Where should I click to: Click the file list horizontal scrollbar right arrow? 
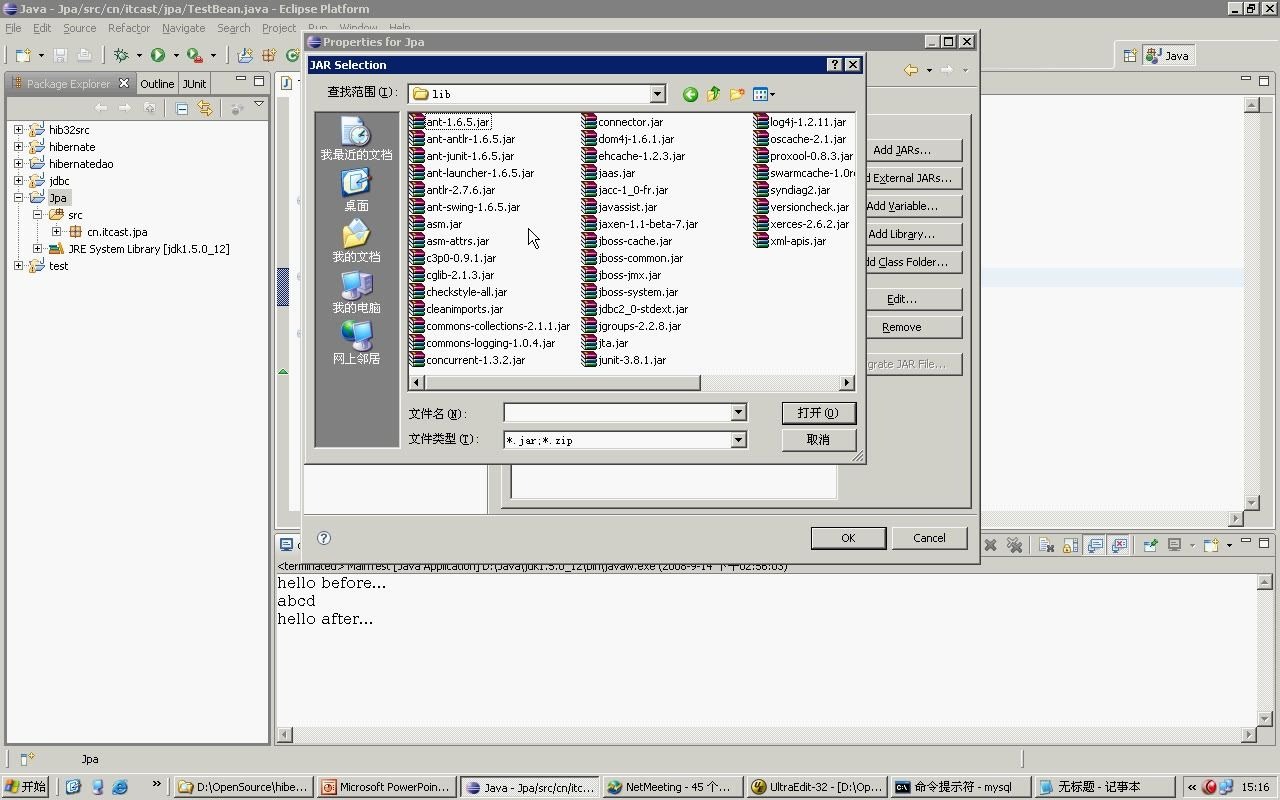847,382
